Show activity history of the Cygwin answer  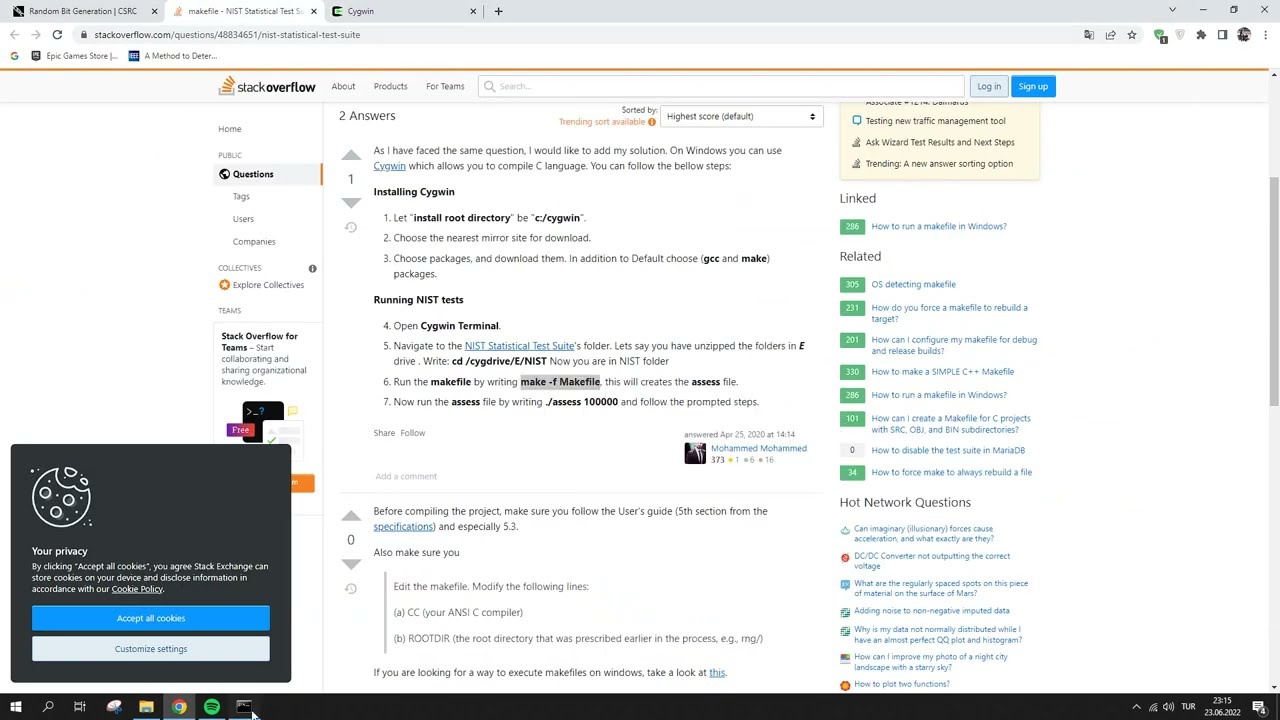point(351,227)
